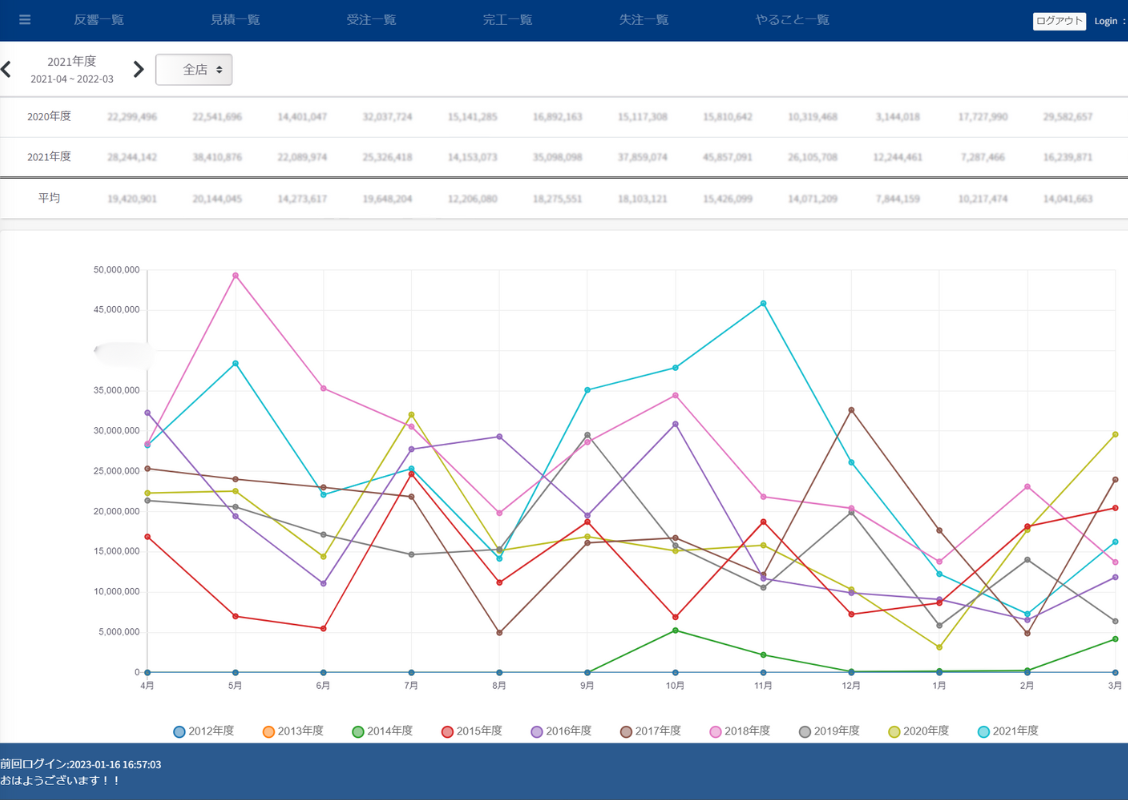This screenshot has width=1128, height=800.
Task: Open the 反響一覧 menu item
Action: click(99, 20)
